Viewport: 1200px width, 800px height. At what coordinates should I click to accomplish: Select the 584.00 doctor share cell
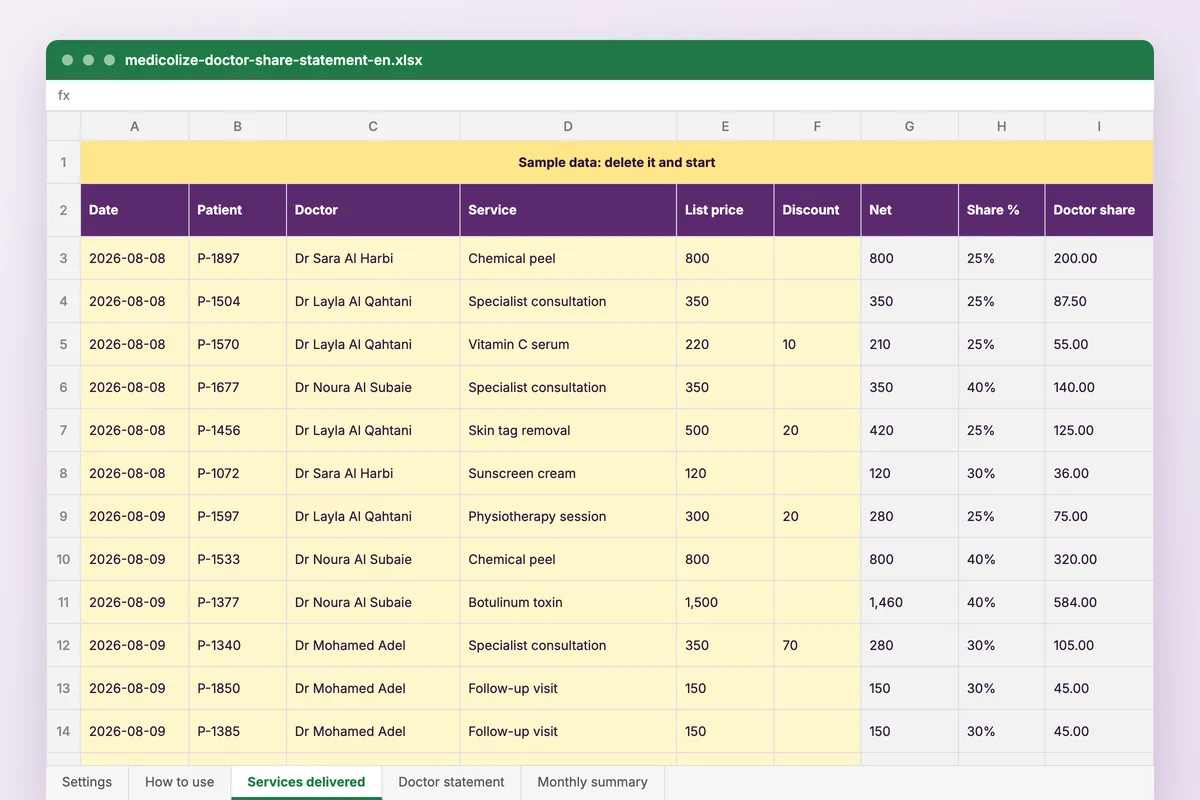pos(1099,602)
